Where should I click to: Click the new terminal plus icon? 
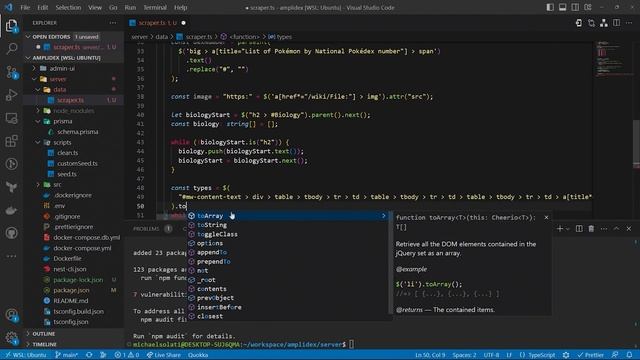click(560, 229)
